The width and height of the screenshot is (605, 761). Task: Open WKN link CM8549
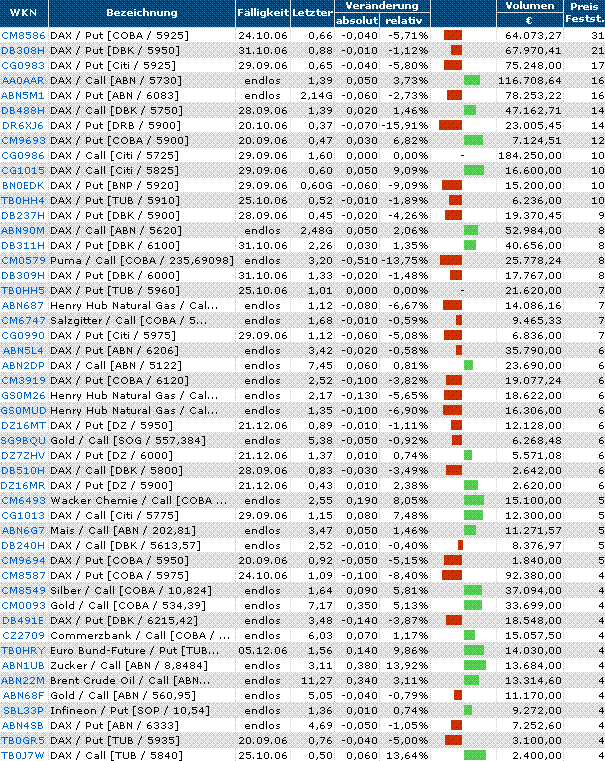point(23,591)
